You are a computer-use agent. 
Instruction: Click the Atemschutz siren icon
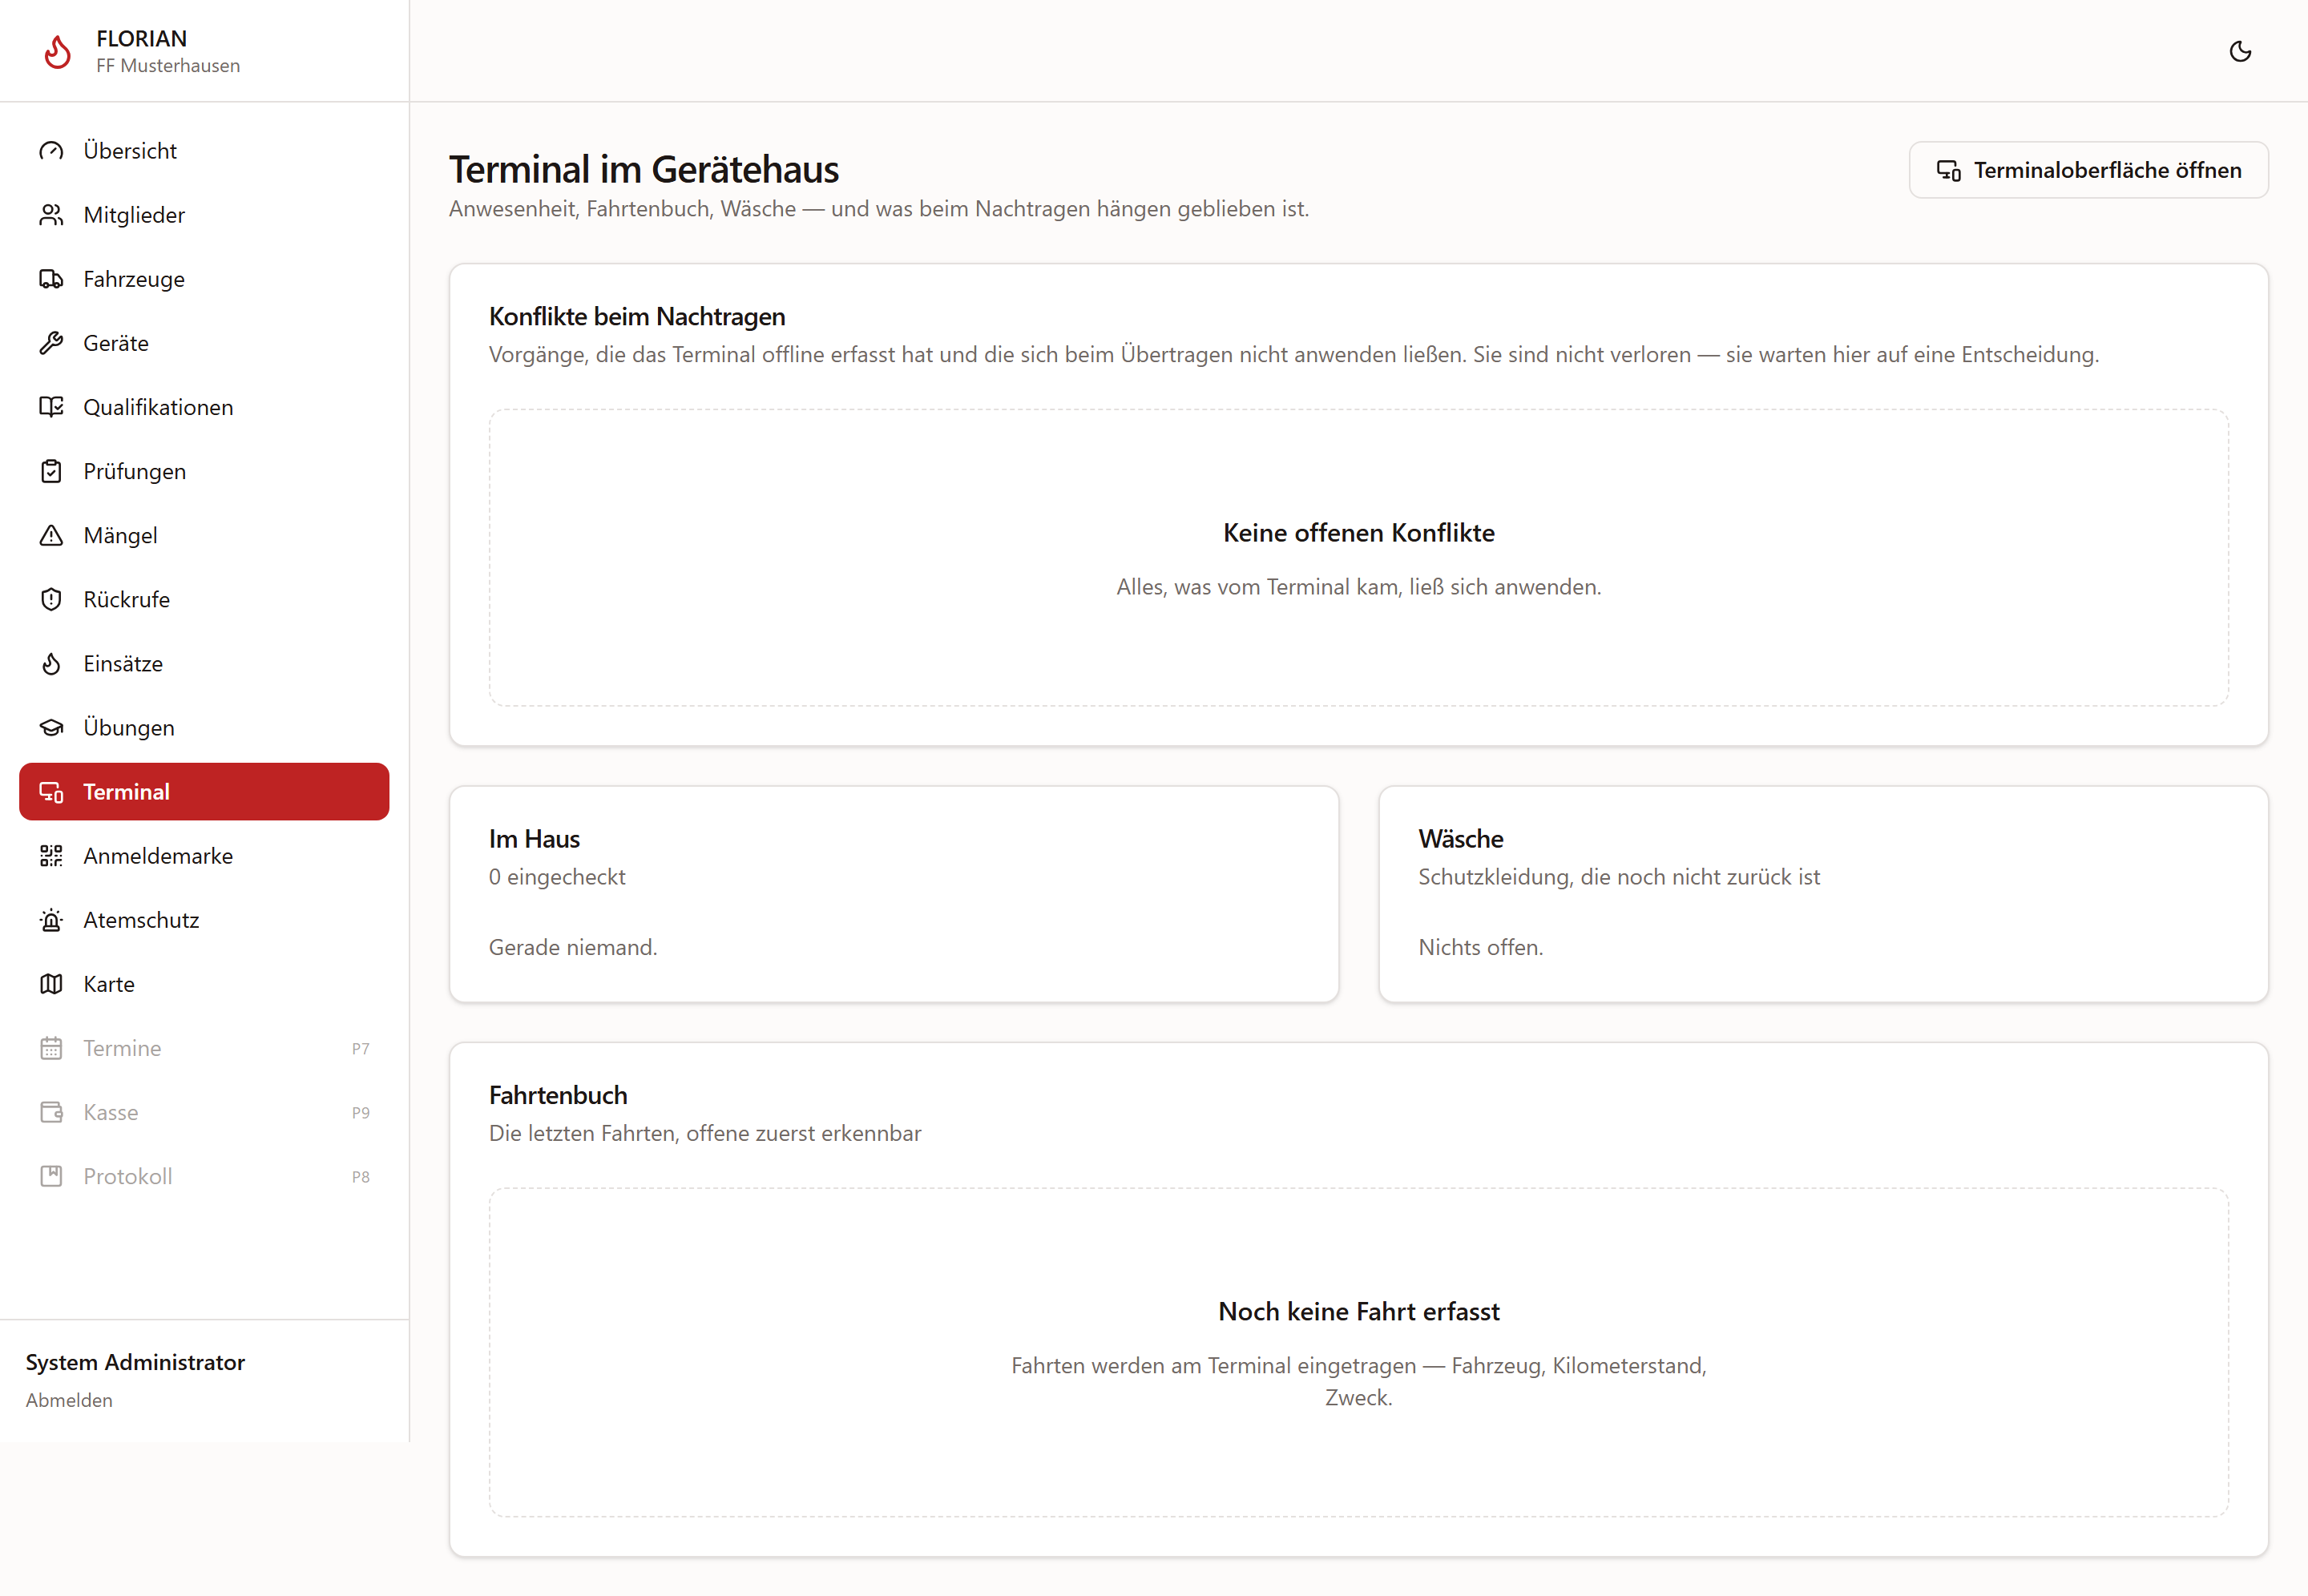(x=51, y=920)
